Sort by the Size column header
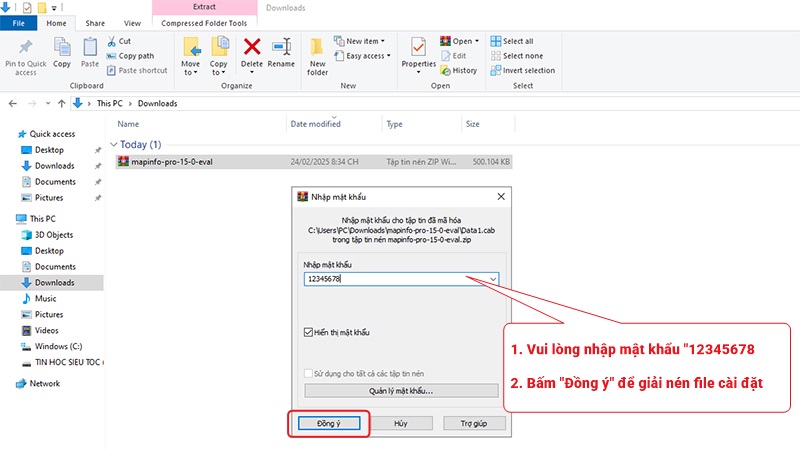 pos(472,124)
